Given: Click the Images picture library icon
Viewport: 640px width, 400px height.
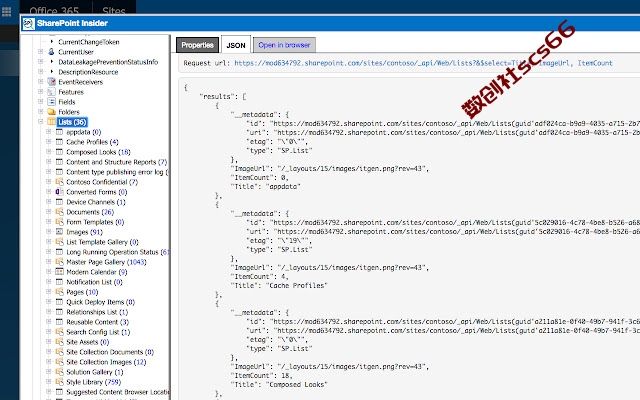Looking at the screenshot, I should point(59,232).
